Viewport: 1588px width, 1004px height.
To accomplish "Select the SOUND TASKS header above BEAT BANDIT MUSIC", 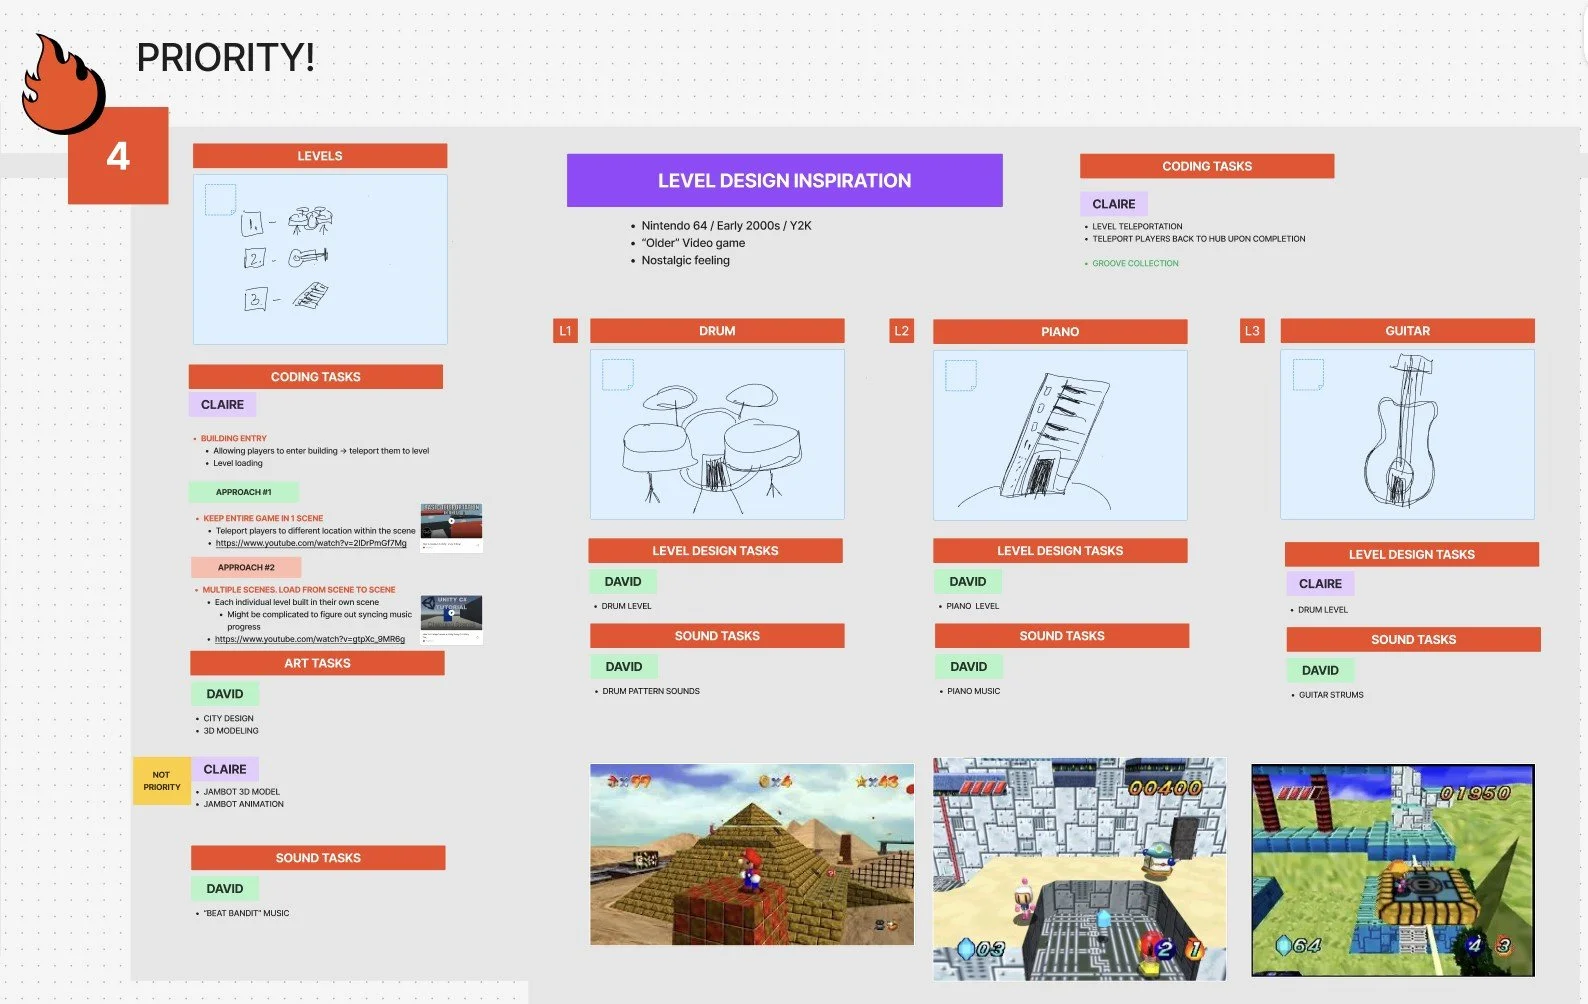I will [x=318, y=858].
